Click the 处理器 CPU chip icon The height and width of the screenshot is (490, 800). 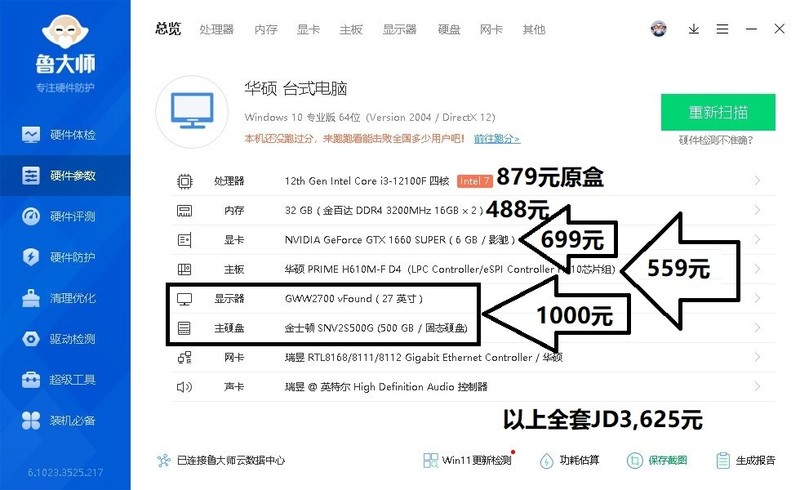pyautogui.click(x=184, y=181)
